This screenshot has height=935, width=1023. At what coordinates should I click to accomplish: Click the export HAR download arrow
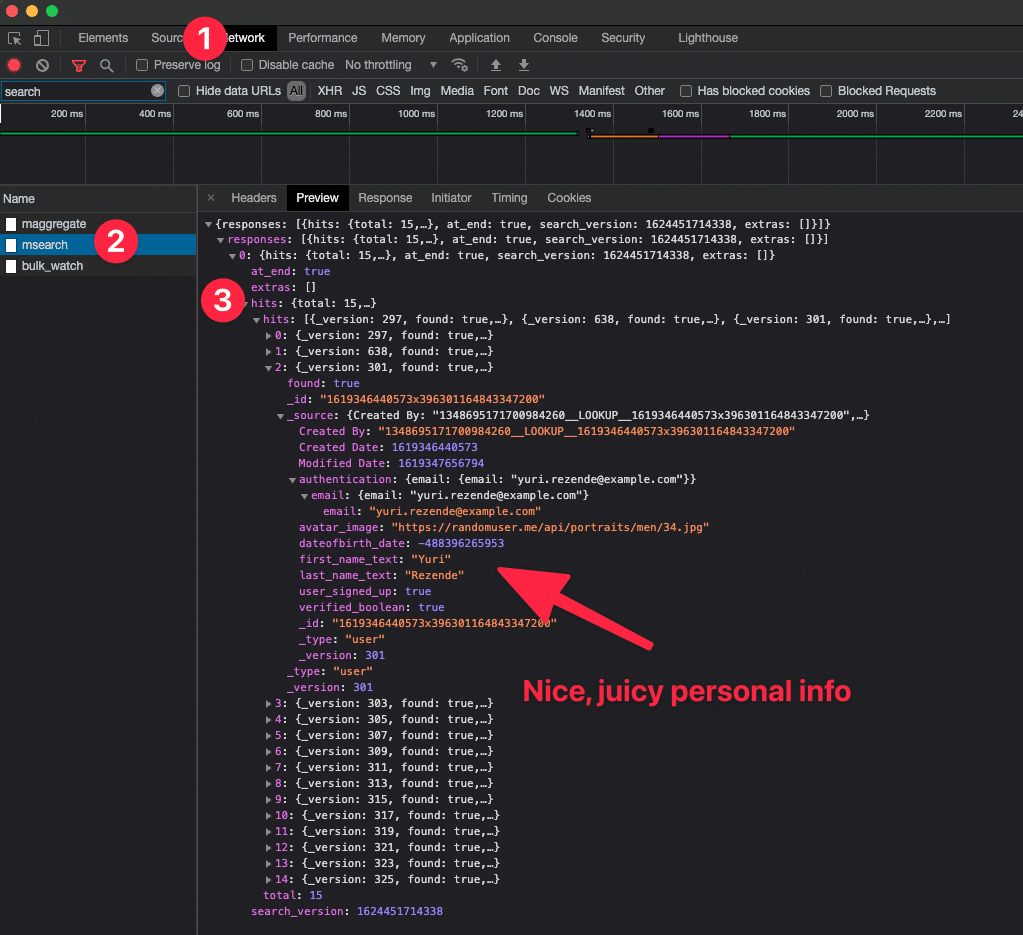[x=523, y=65]
